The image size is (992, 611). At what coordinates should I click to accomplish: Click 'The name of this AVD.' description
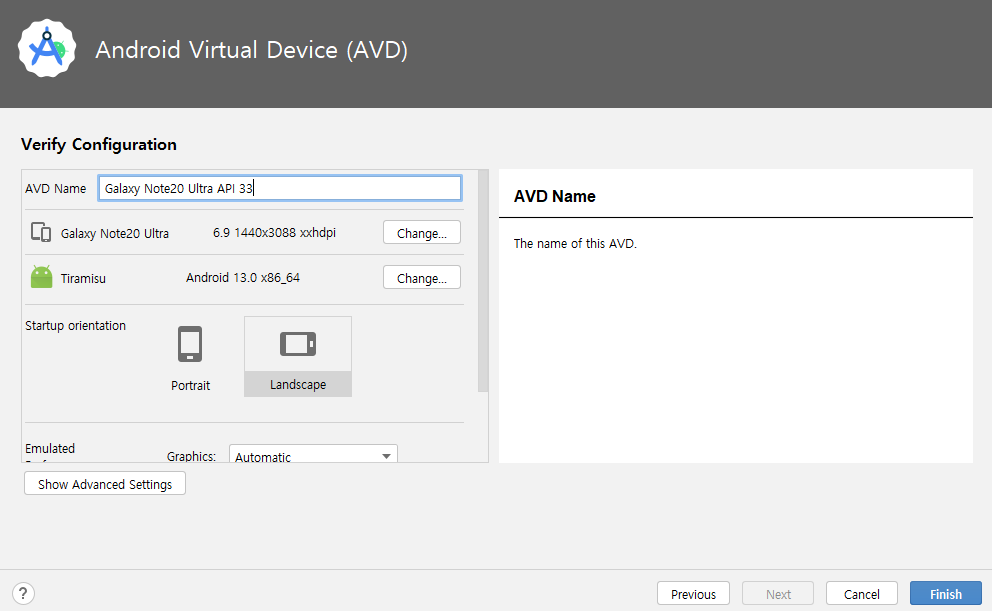[x=575, y=244]
